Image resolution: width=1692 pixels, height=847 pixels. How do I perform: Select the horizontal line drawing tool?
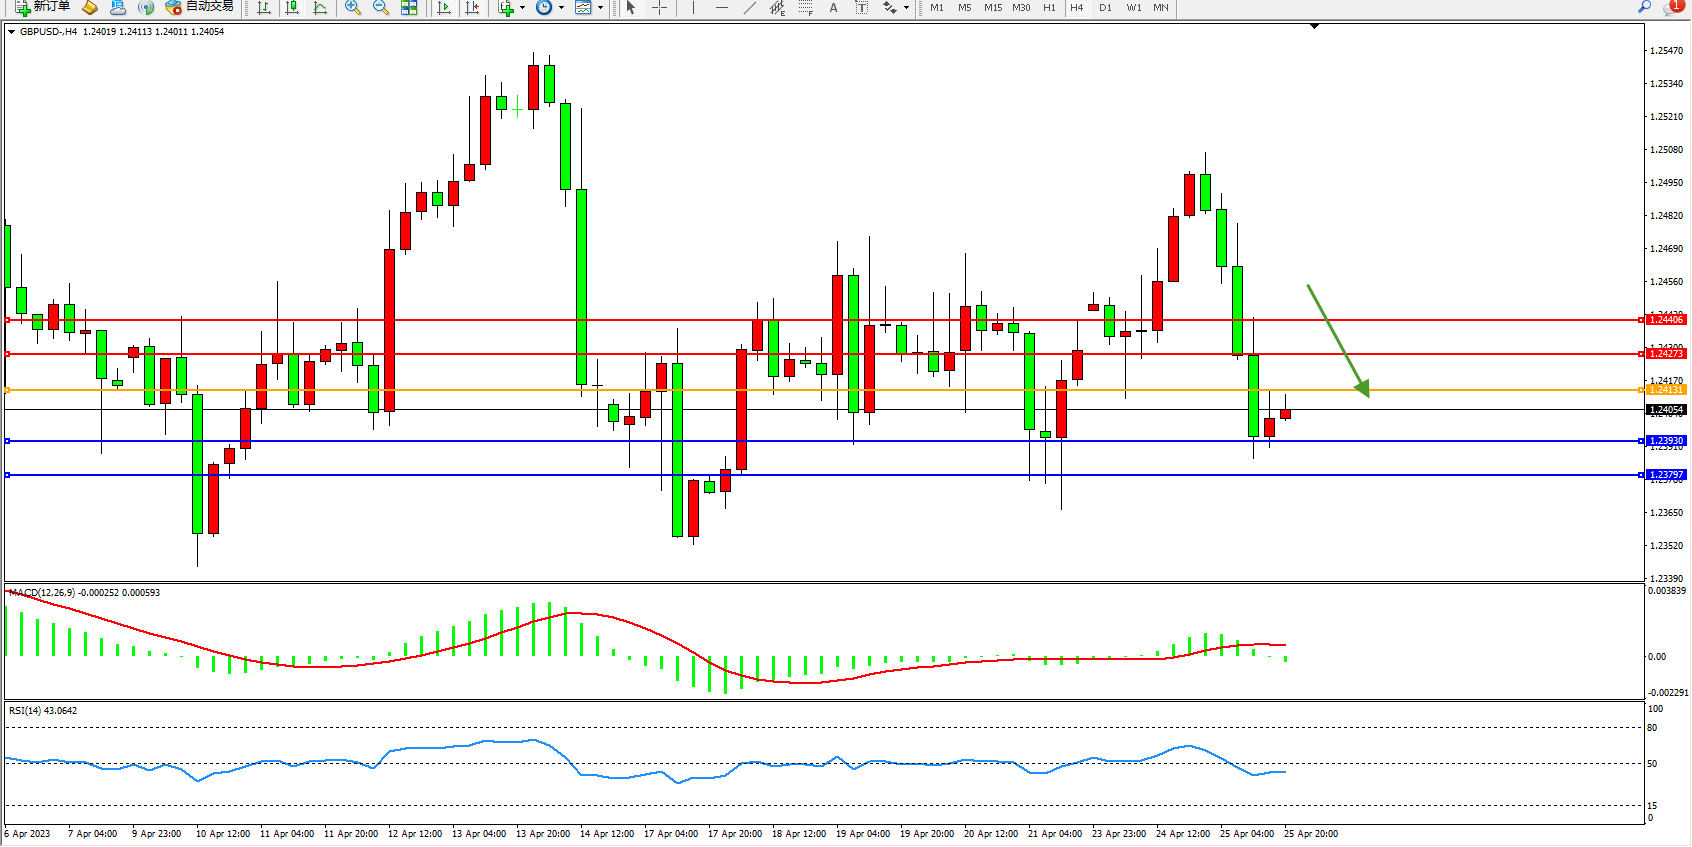722,8
